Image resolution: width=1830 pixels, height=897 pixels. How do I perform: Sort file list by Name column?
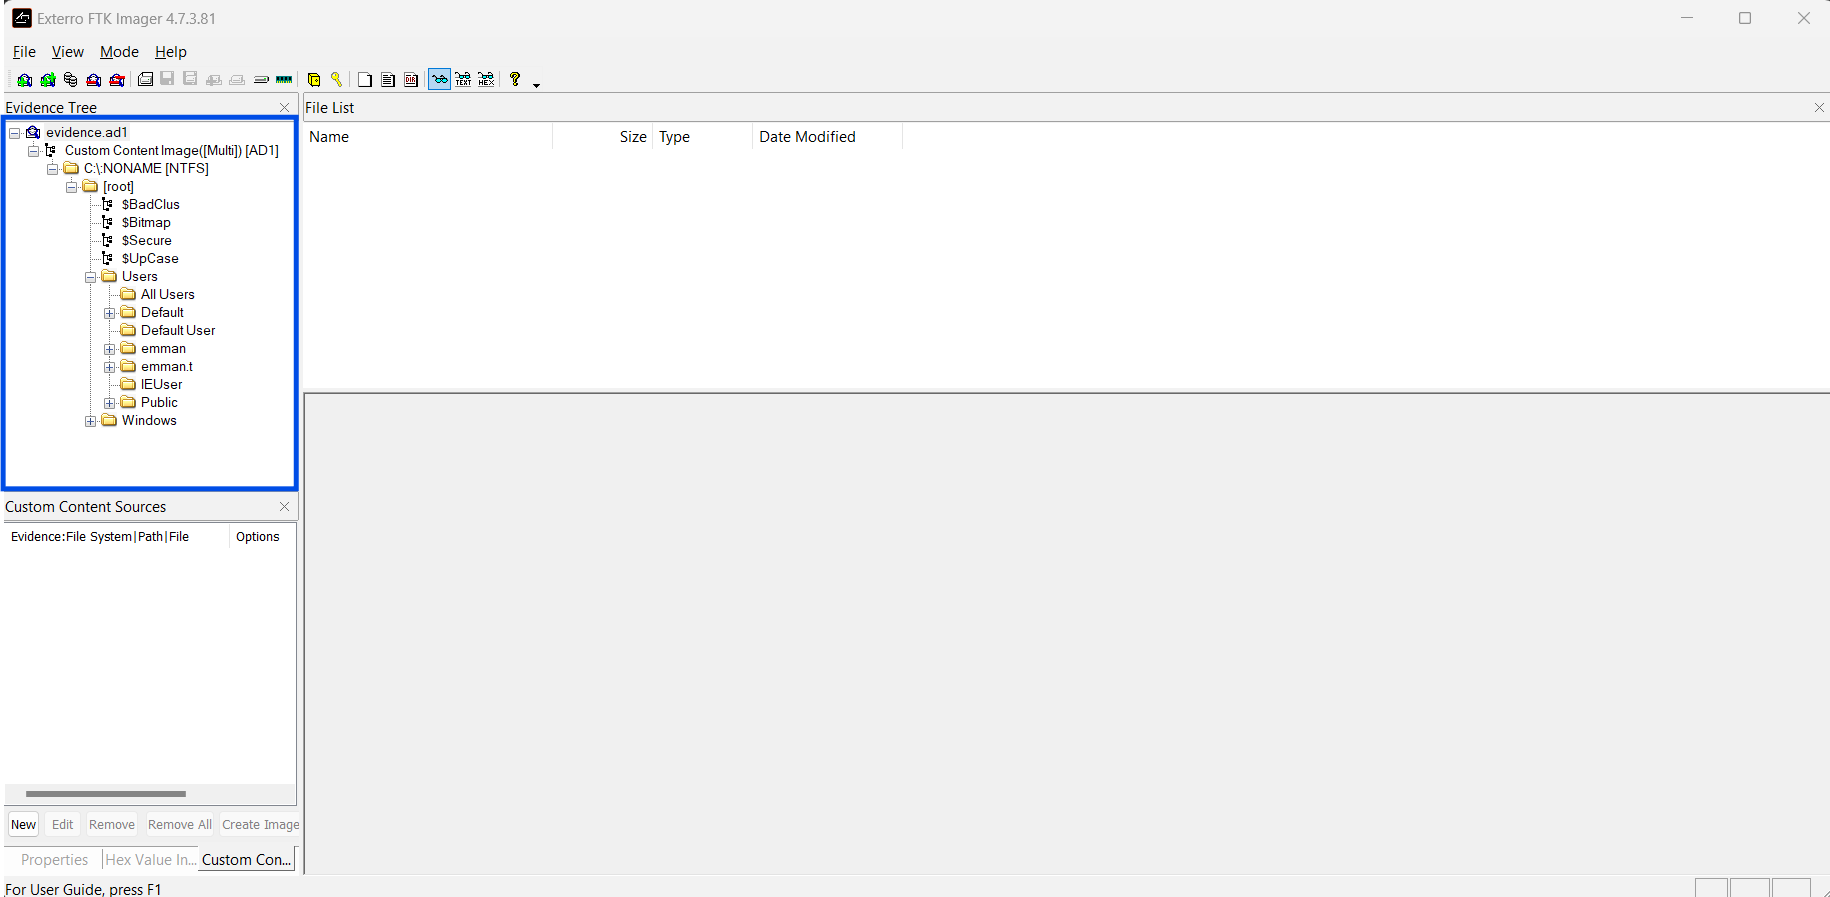coord(428,137)
